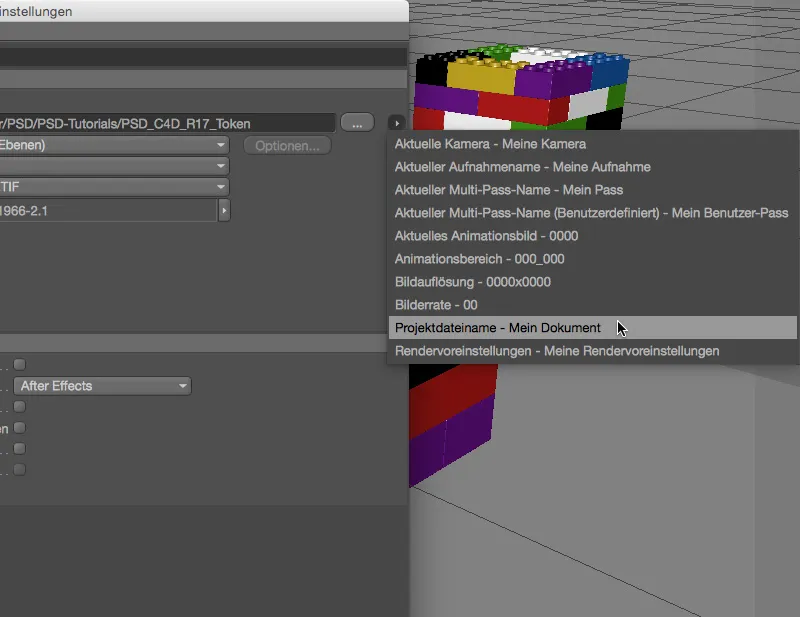Viewport: 800px width, 617px height.
Task: Pick Aktueller Multi-Pass-Name - Mein Pass token
Action: tap(592, 190)
